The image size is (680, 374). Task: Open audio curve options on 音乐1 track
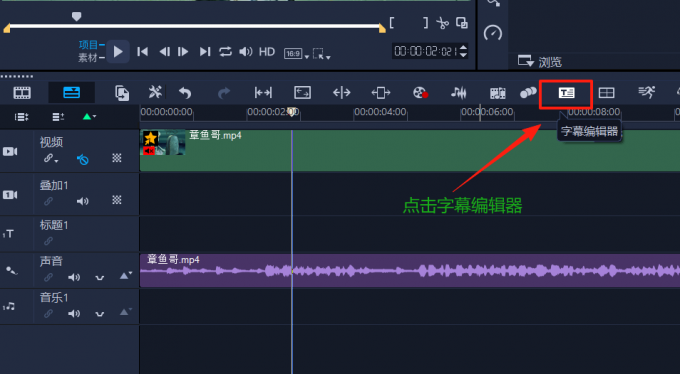pyautogui.click(x=100, y=314)
